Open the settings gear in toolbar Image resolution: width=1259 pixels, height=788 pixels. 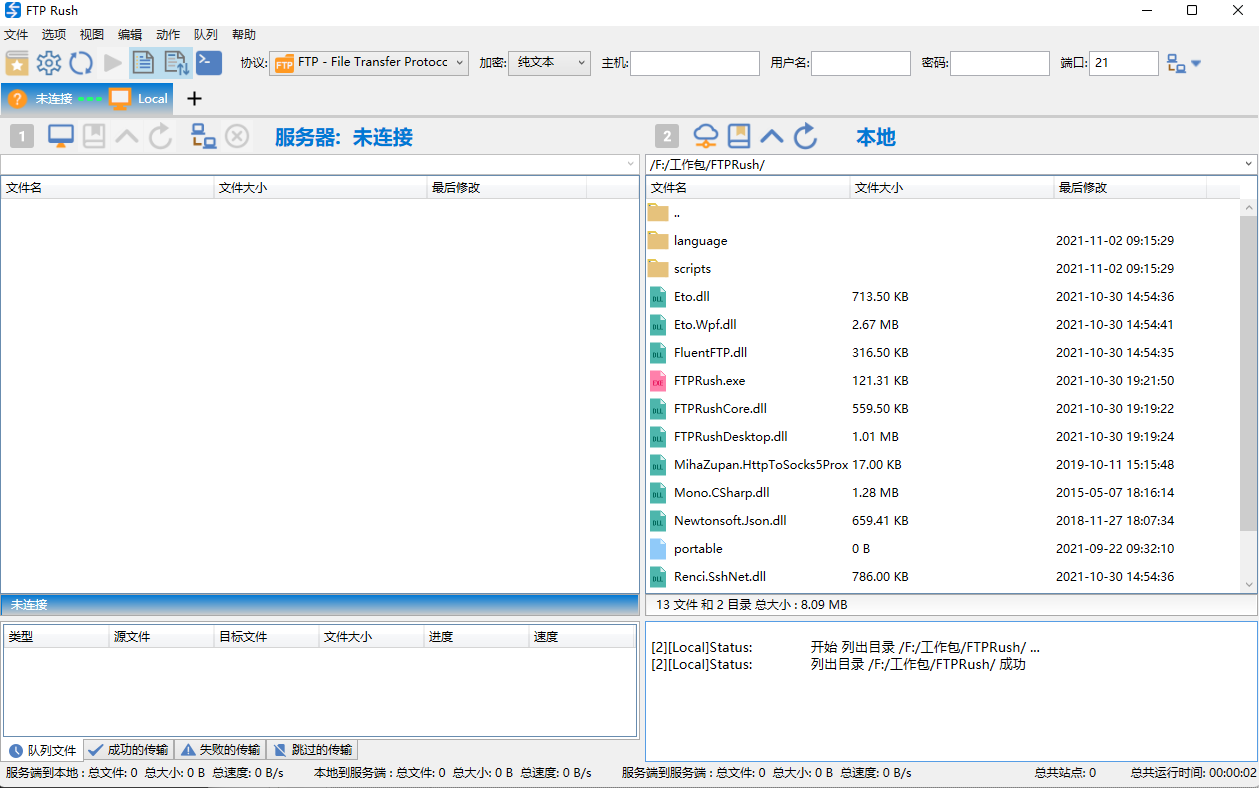point(49,63)
